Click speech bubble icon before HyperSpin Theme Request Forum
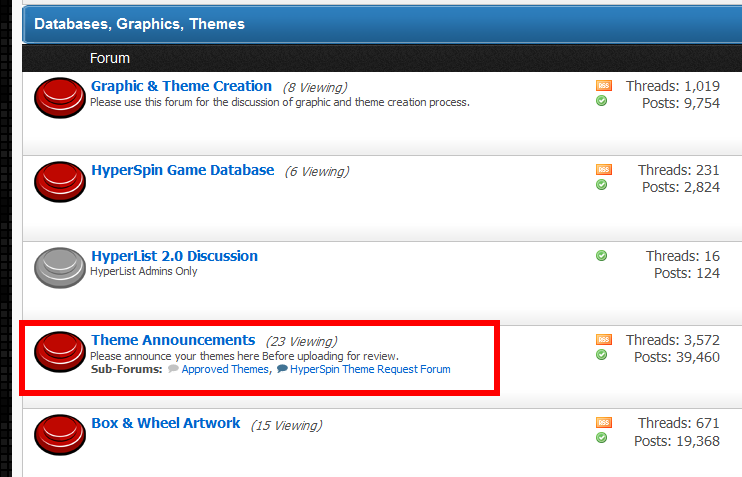Image resolution: width=742 pixels, height=477 pixels. [x=282, y=369]
